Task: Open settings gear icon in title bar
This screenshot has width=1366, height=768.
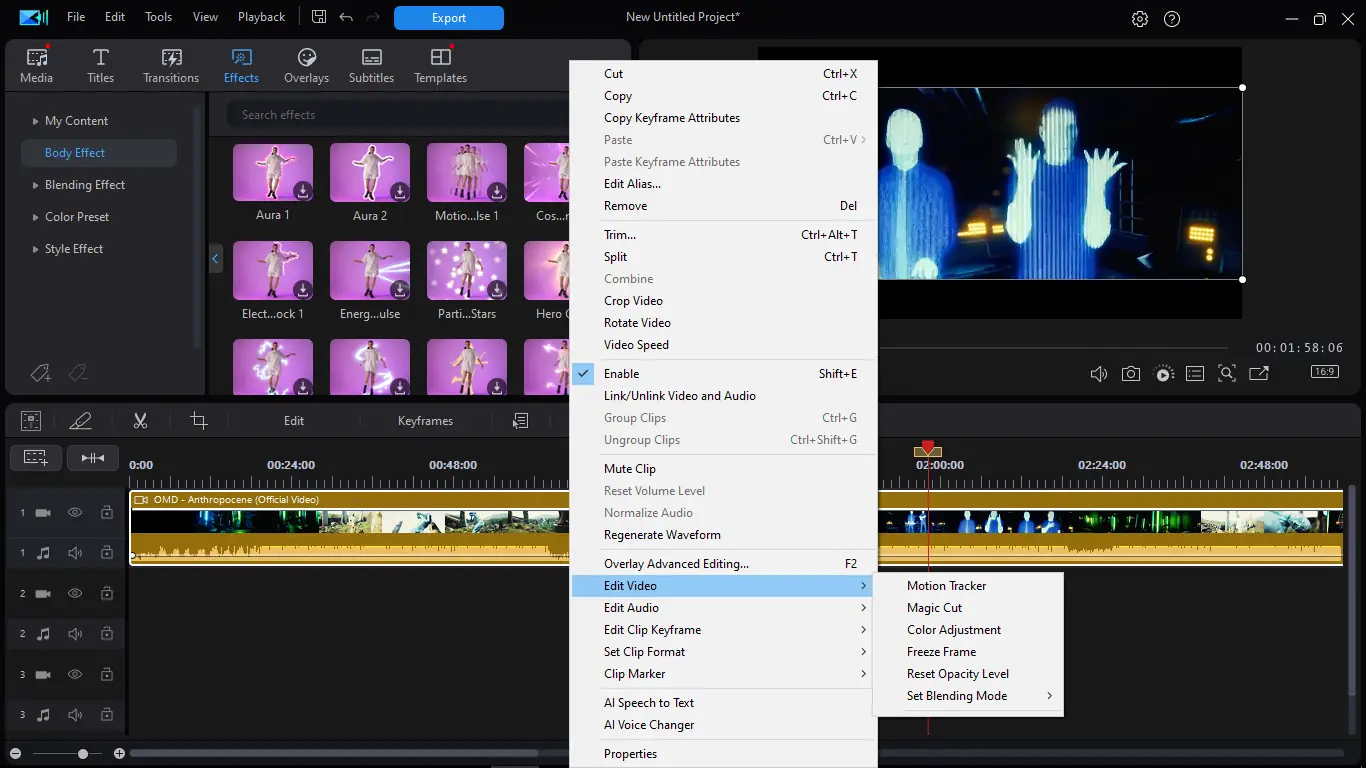Action: (x=1140, y=19)
